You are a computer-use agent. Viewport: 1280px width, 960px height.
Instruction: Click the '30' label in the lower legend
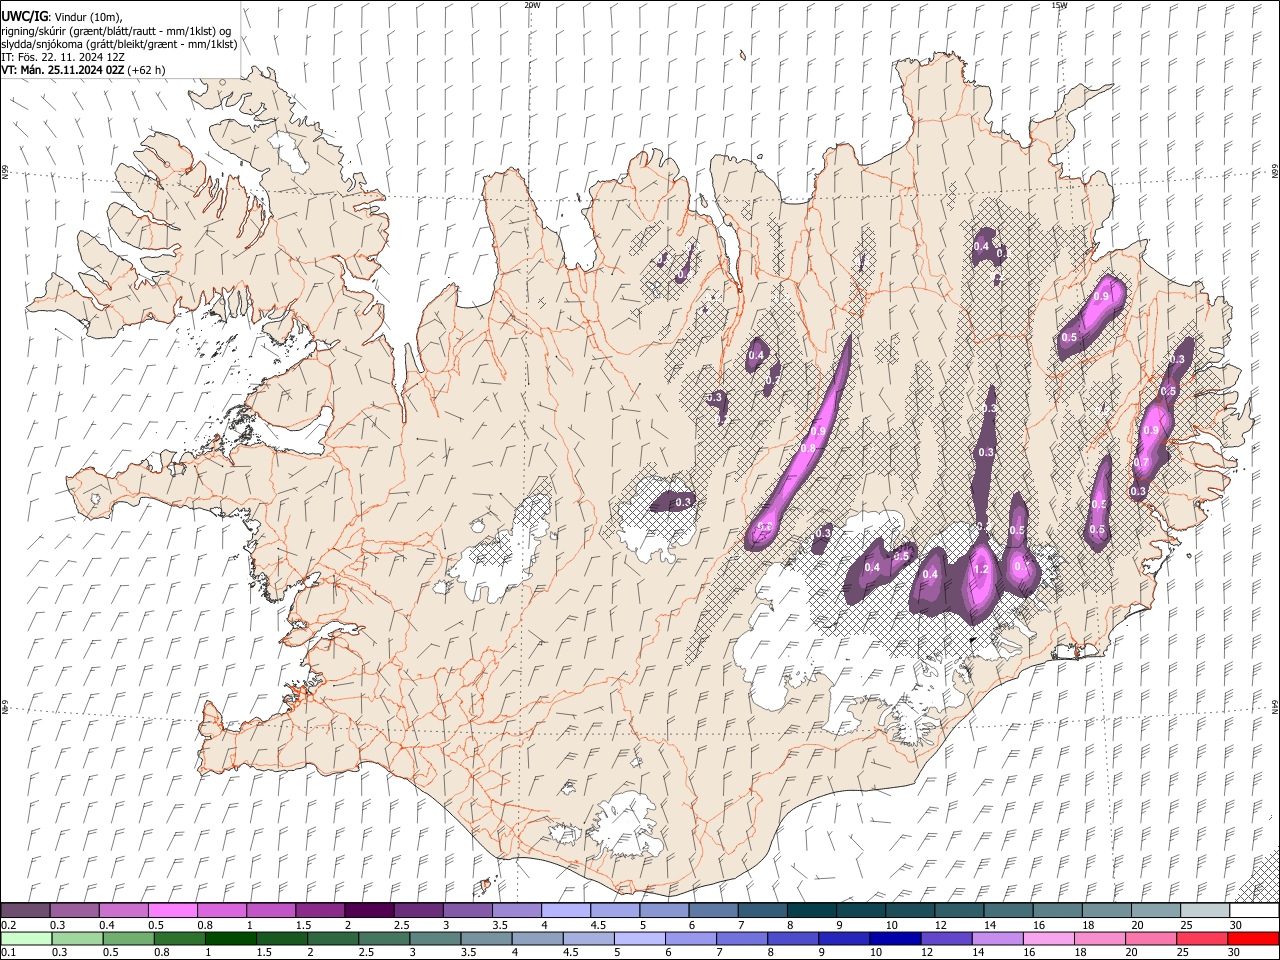pyautogui.click(x=1234, y=952)
